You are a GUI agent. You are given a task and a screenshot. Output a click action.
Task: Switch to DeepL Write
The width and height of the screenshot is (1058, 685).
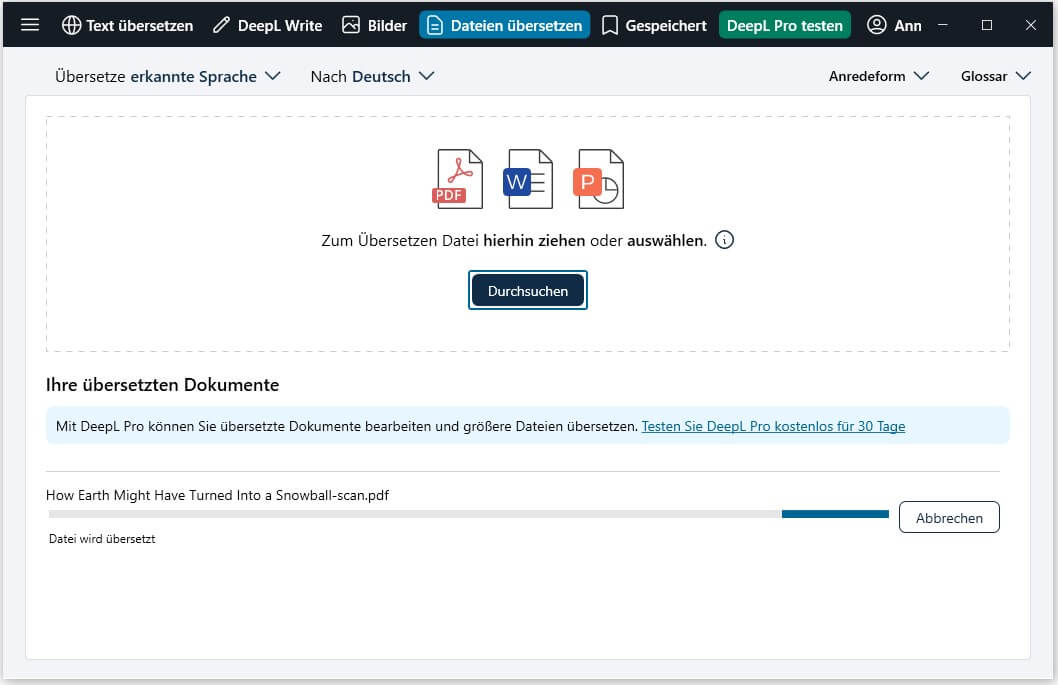tap(267, 25)
